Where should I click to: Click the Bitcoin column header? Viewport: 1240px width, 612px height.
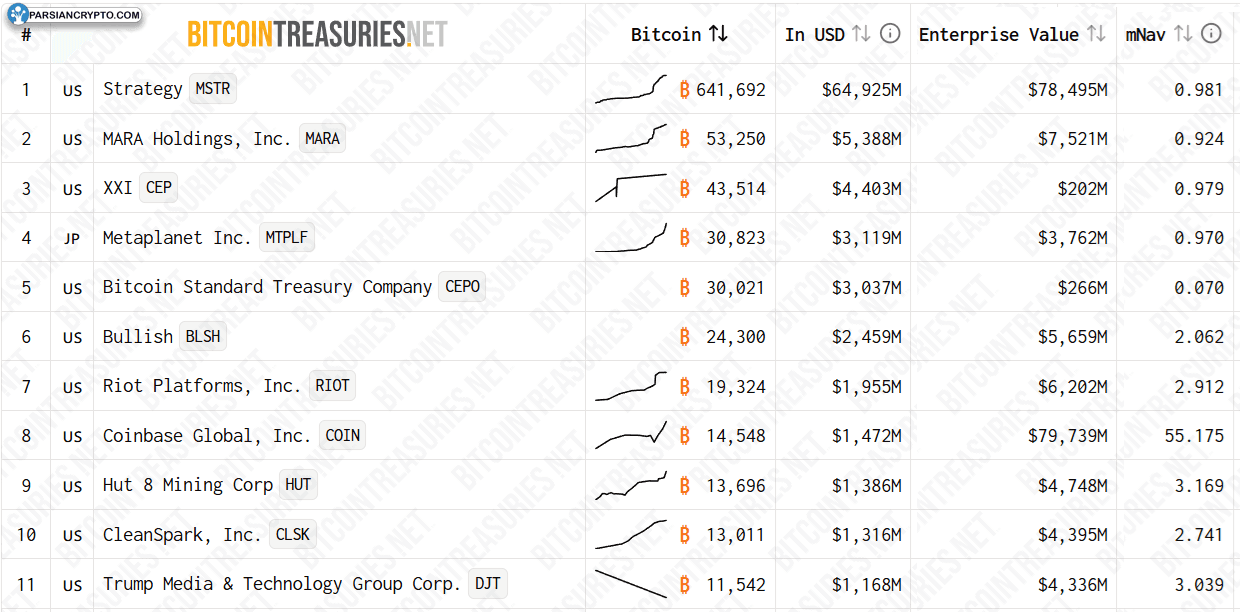coord(666,34)
